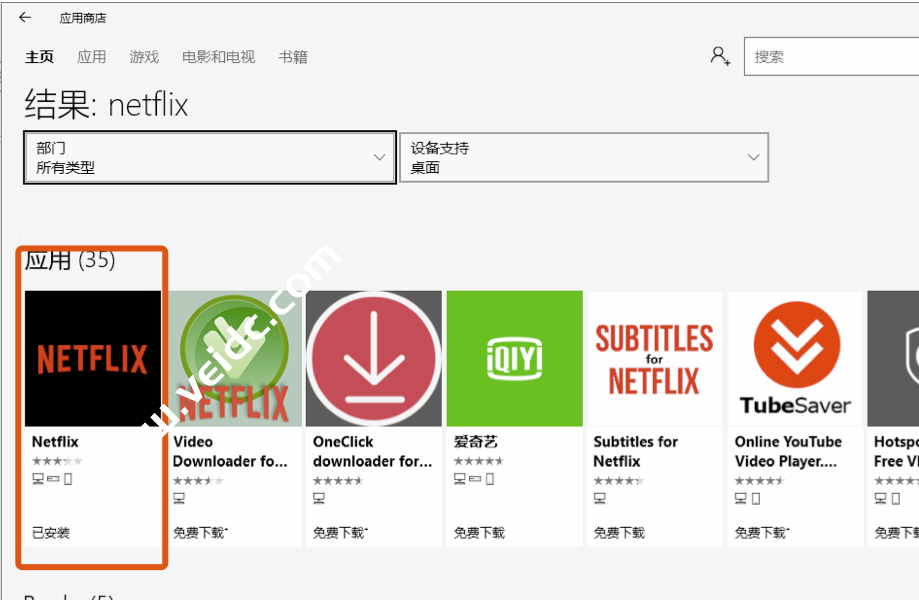Click the 应用 (35) section heading
This screenshot has height=600, width=919.
click(x=70, y=260)
